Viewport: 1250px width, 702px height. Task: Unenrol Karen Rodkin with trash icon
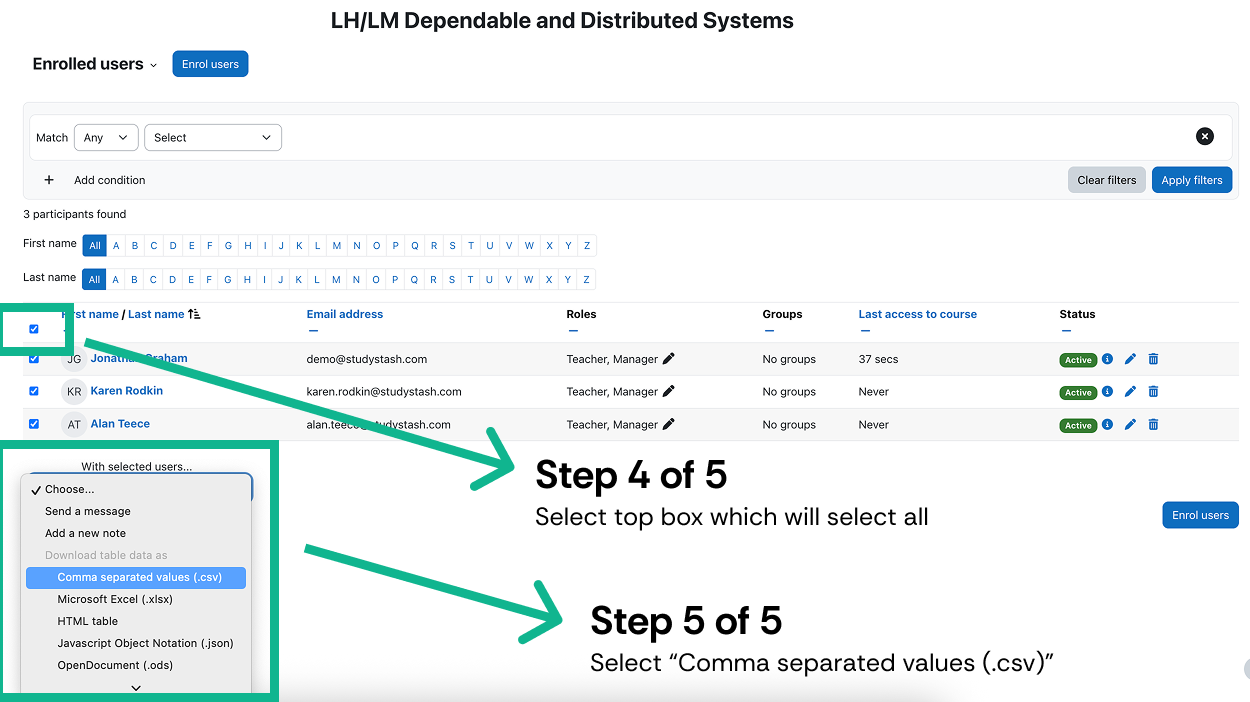tap(1153, 392)
